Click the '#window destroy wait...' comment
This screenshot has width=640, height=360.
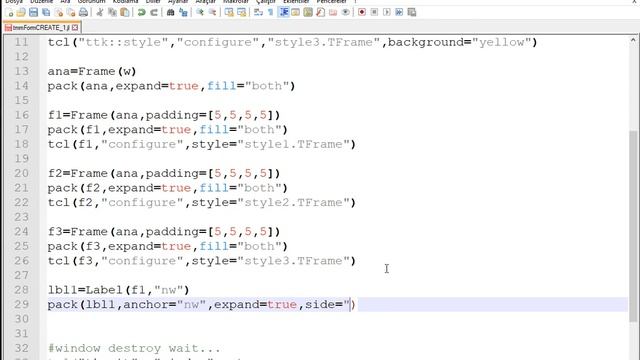(134, 349)
